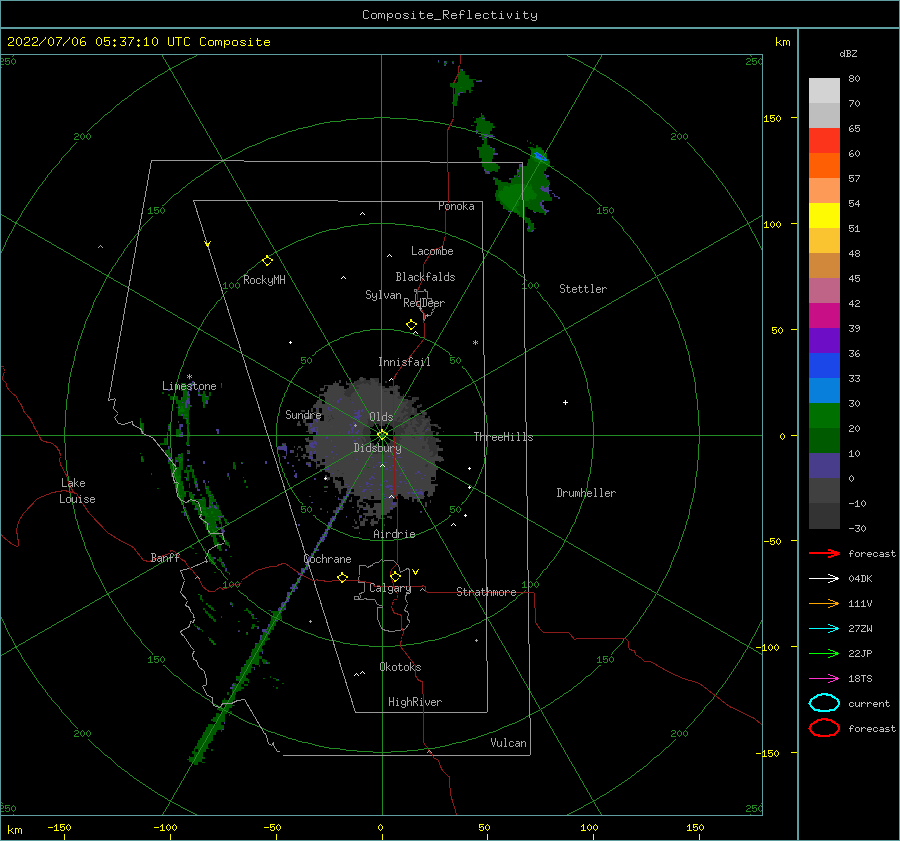This screenshot has width=900, height=841.
Task: Click the RedDeer city label
Action: pos(424,303)
